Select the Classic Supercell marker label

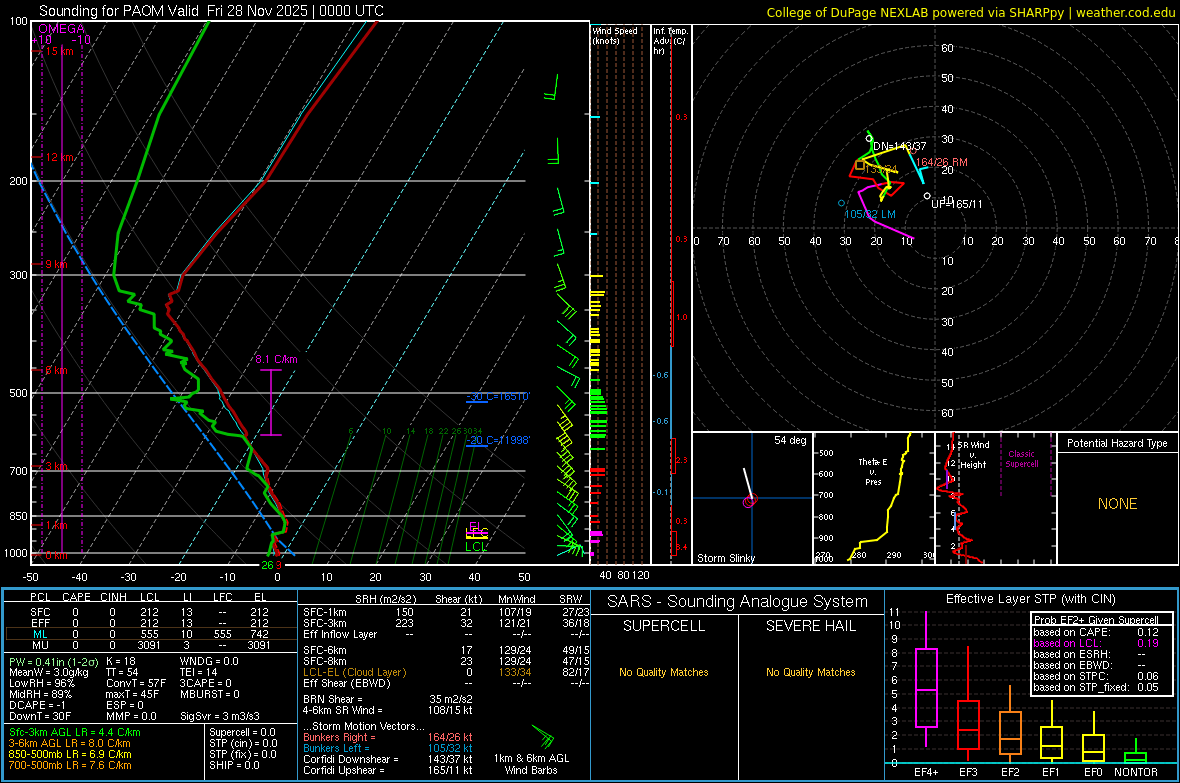tap(1021, 459)
